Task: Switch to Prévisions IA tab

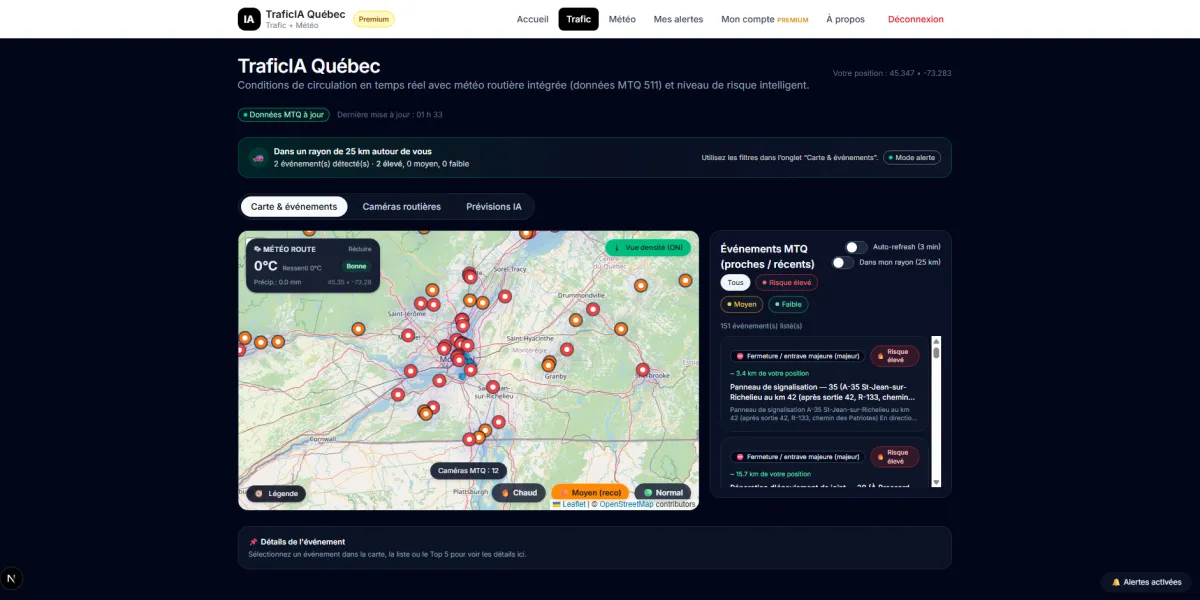Action: [494, 207]
